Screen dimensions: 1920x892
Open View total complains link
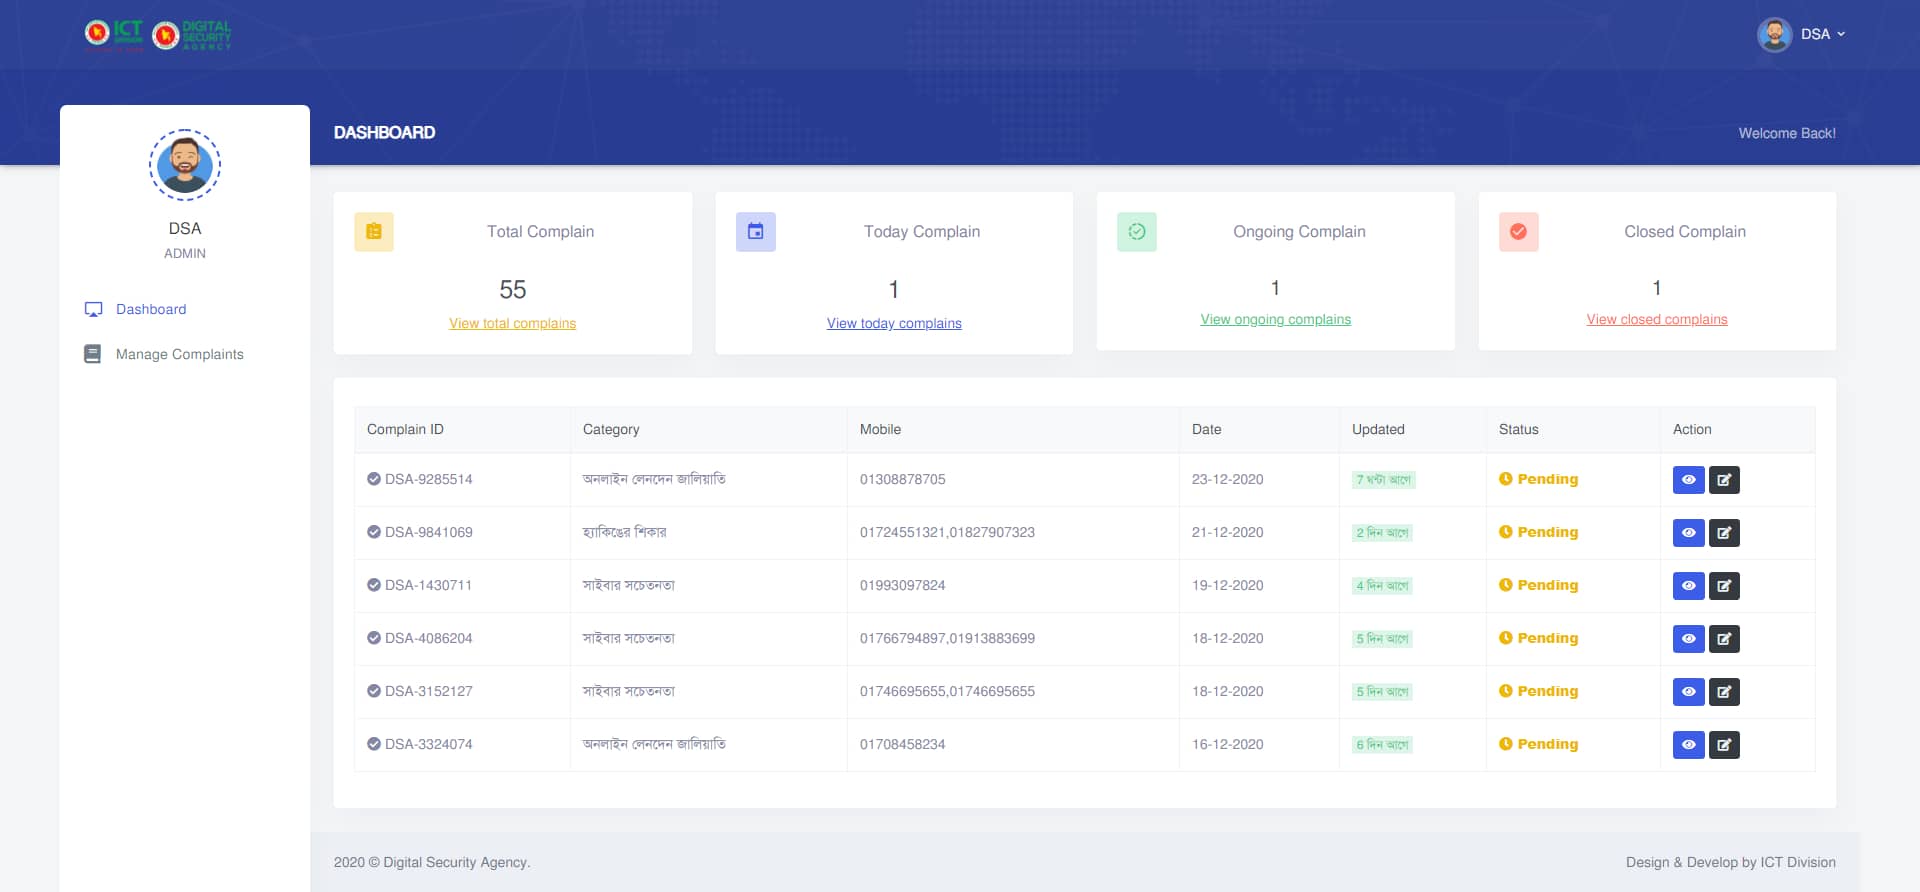[x=513, y=323]
